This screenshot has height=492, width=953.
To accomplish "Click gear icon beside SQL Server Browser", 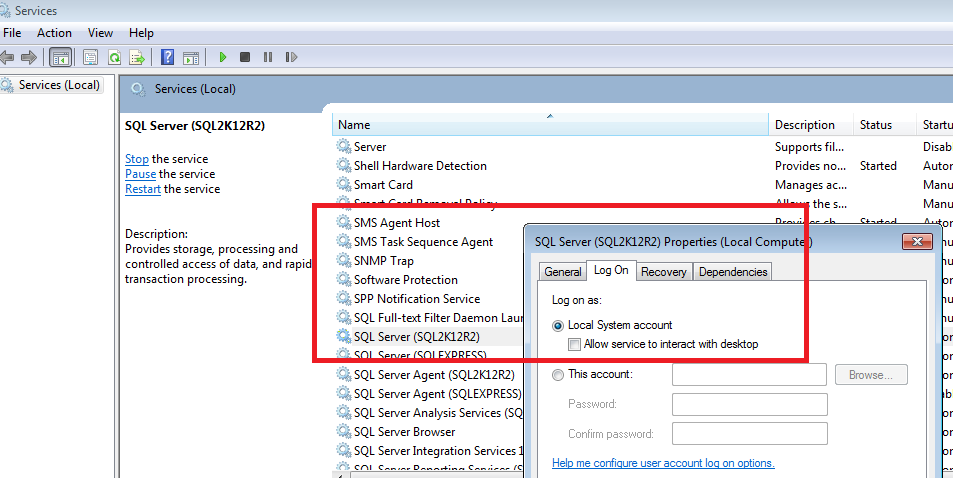I will (x=344, y=432).
